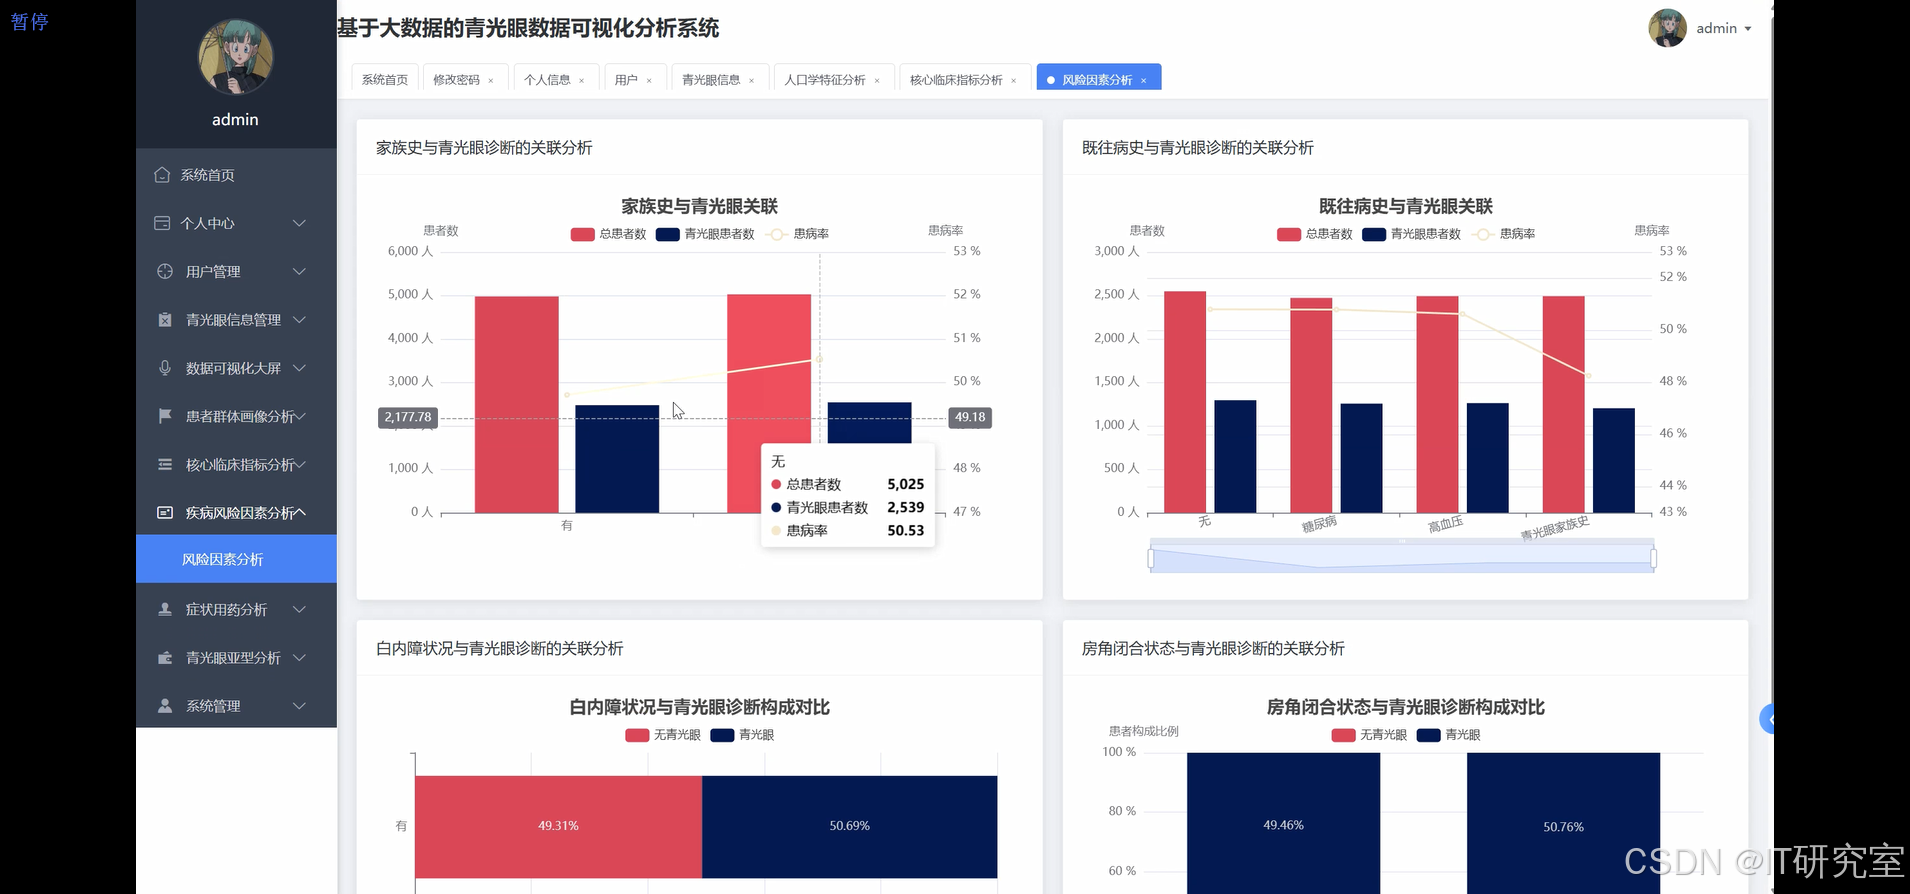
Task: Toggle 无青光眼 legend in 房角闭合 chart
Action: [1369, 735]
